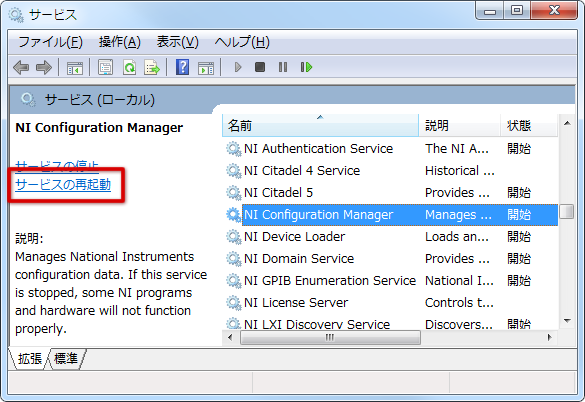
Task: Select the NI Citadel 4 Service row name
Action: pos(302,171)
